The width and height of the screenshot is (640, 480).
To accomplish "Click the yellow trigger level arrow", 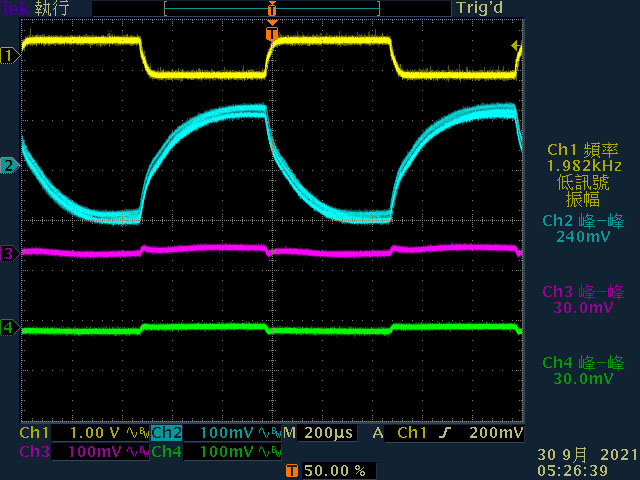I will click(x=516, y=46).
